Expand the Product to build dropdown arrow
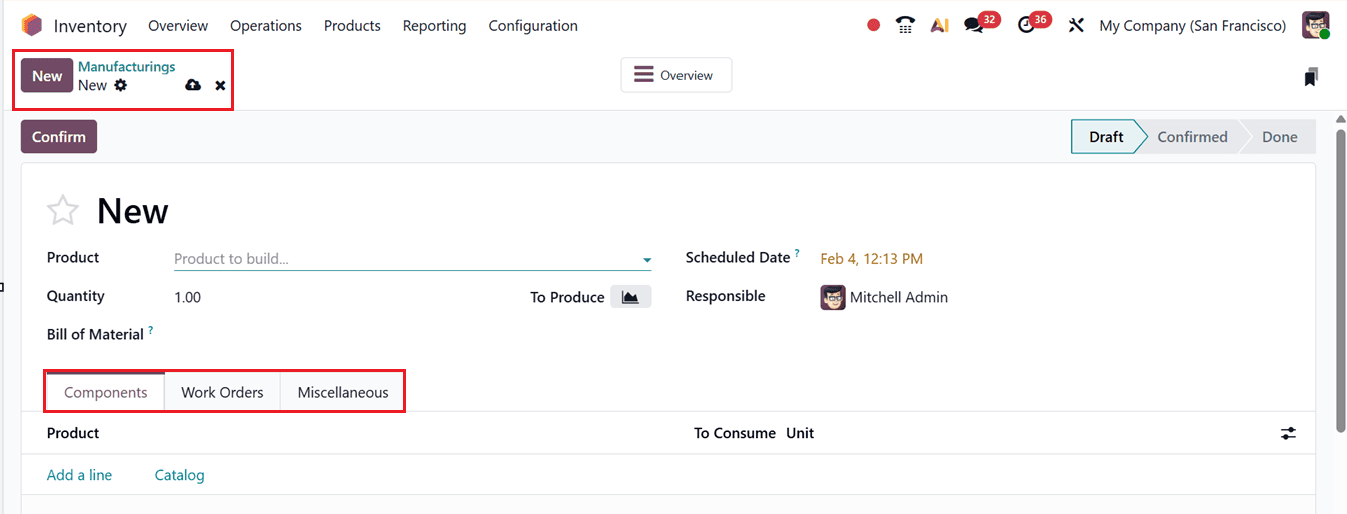 pyautogui.click(x=646, y=260)
